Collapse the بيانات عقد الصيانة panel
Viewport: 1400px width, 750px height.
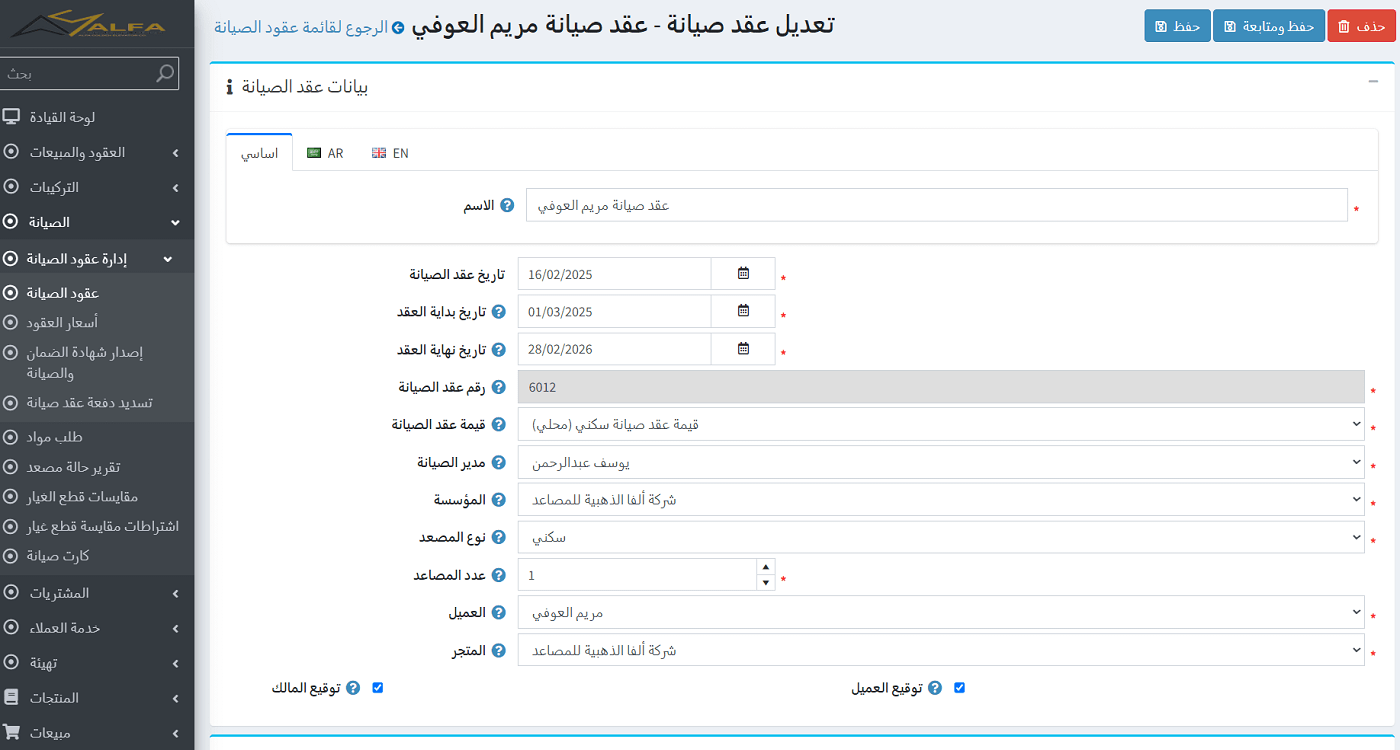pyautogui.click(x=1373, y=82)
